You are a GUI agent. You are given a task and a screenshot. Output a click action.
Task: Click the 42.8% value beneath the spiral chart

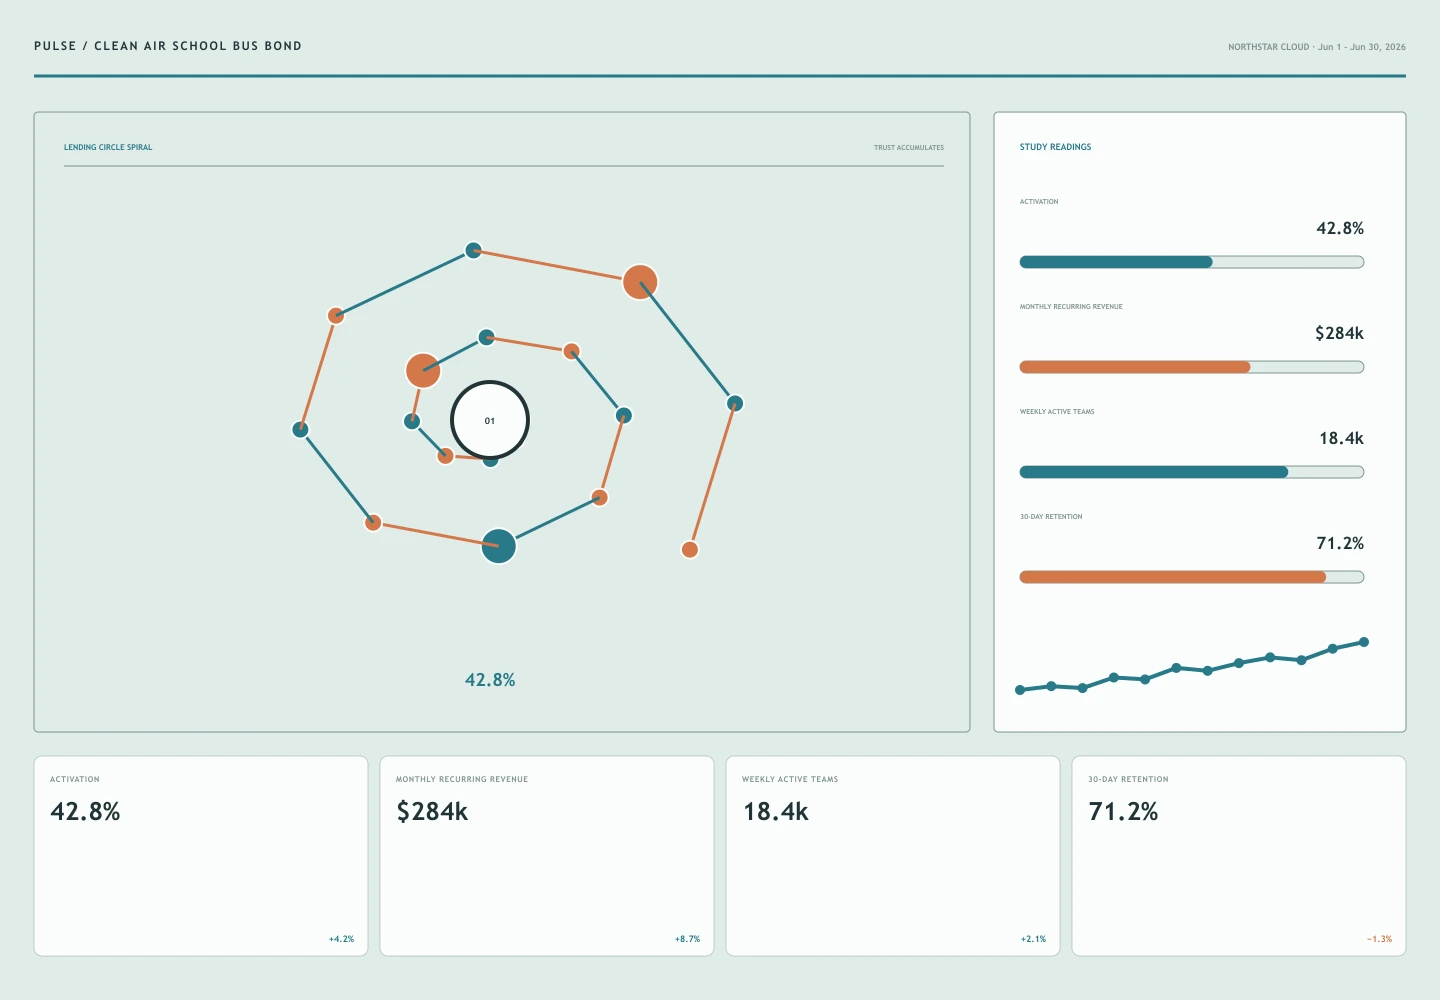click(490, 680)
